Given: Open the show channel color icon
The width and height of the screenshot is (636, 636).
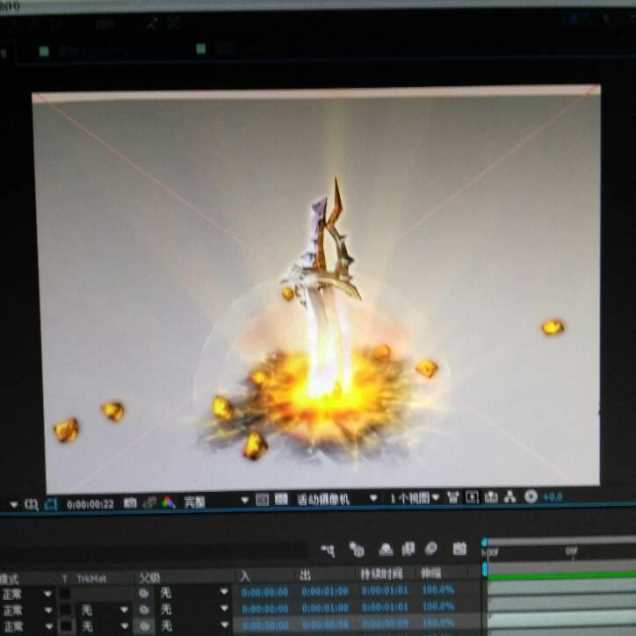Looking at the screenshot, I should (x=168, y=503).
